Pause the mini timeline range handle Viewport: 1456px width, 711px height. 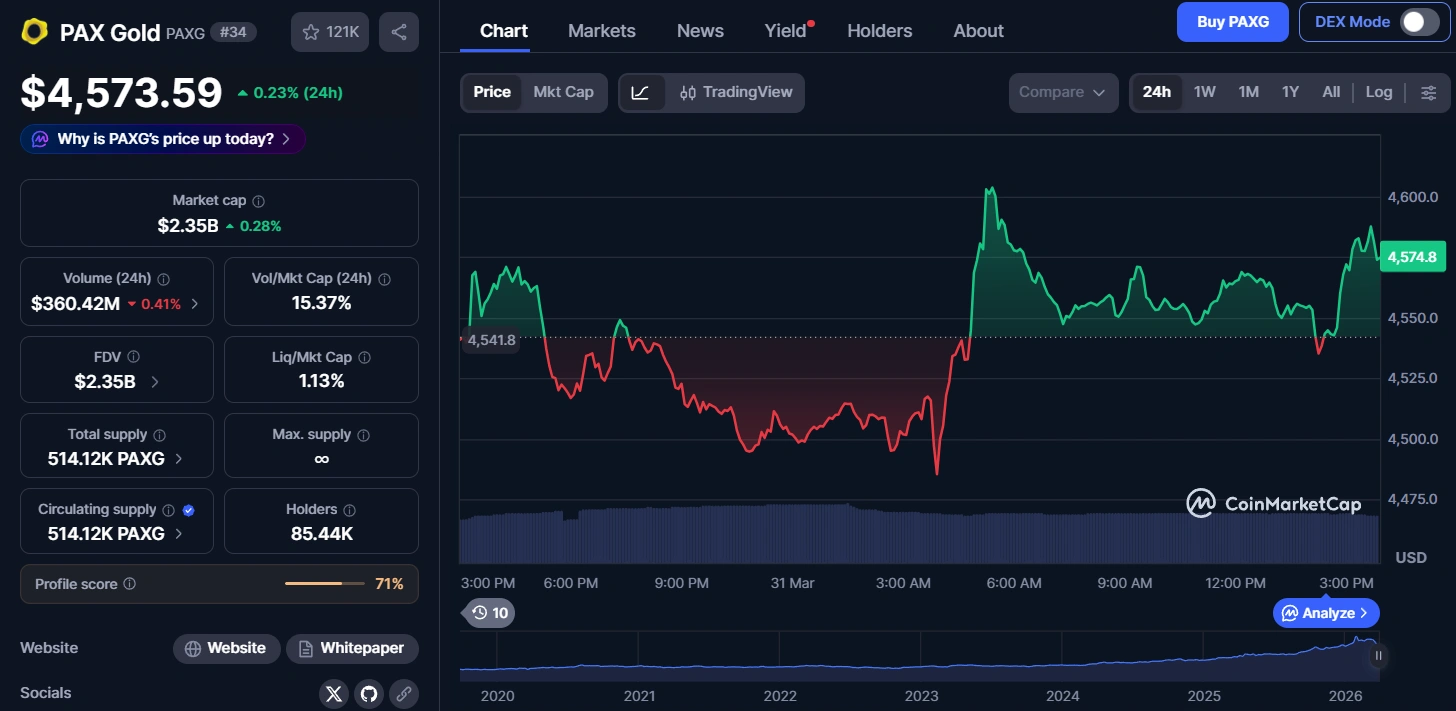pyautogui.click(x=1378, y=656)
